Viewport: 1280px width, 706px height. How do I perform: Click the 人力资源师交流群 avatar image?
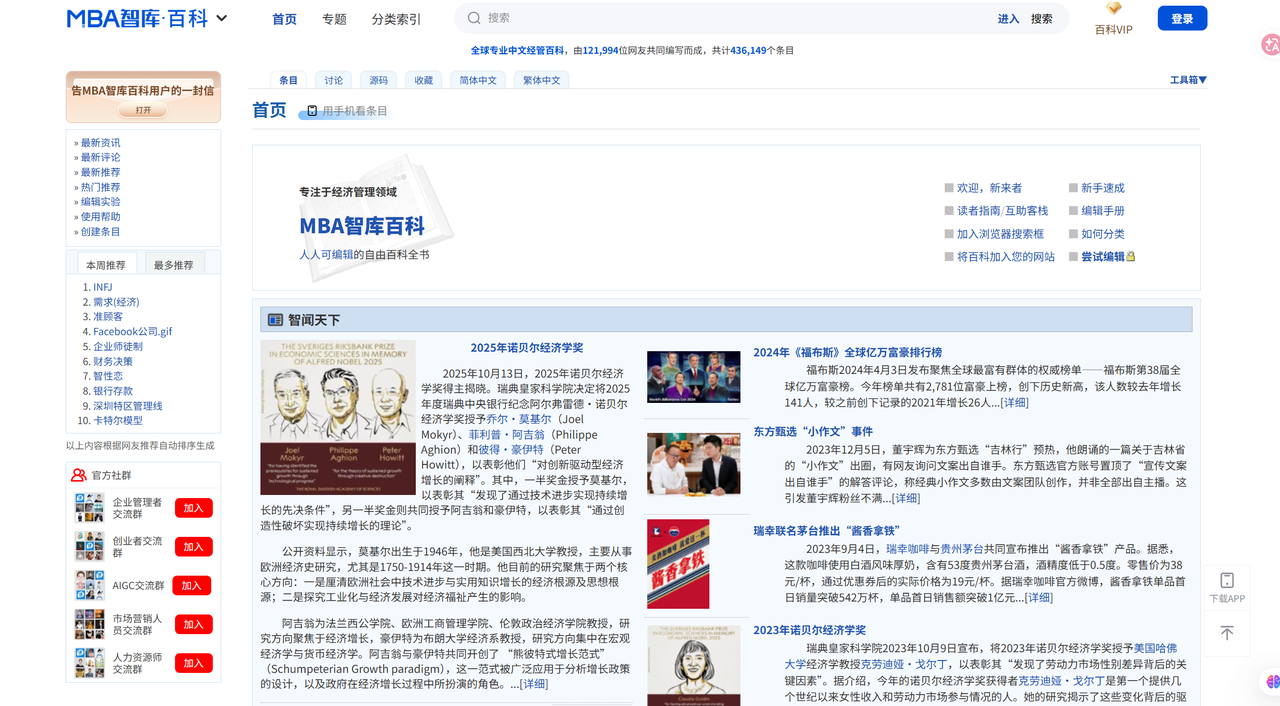(90, 663)
